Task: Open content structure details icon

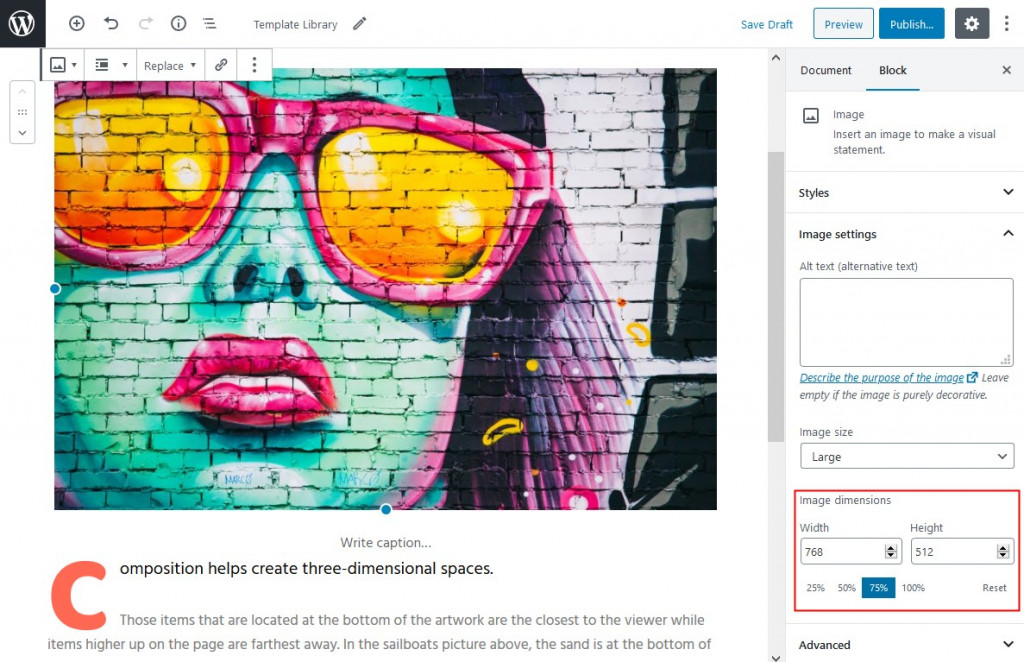Action: pos(177,23)
